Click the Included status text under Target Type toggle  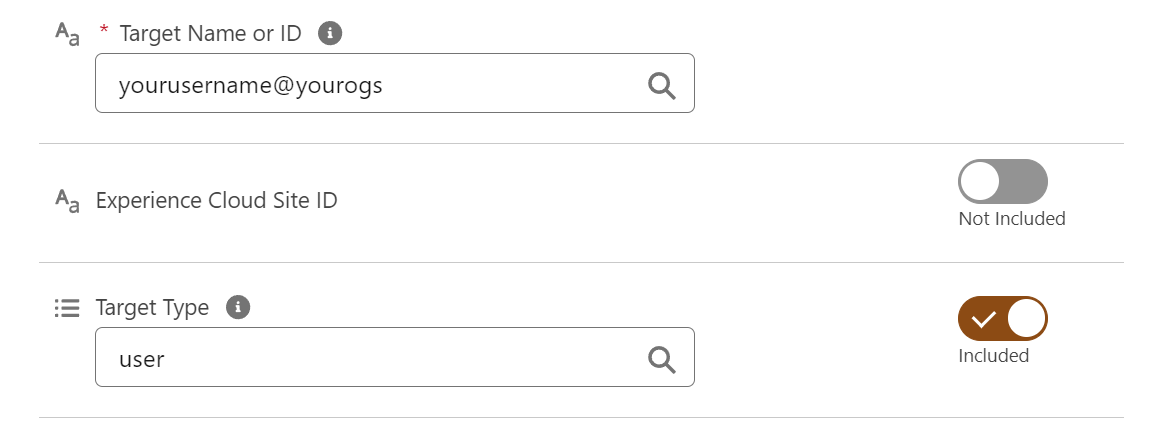click(x=993, y=356)
